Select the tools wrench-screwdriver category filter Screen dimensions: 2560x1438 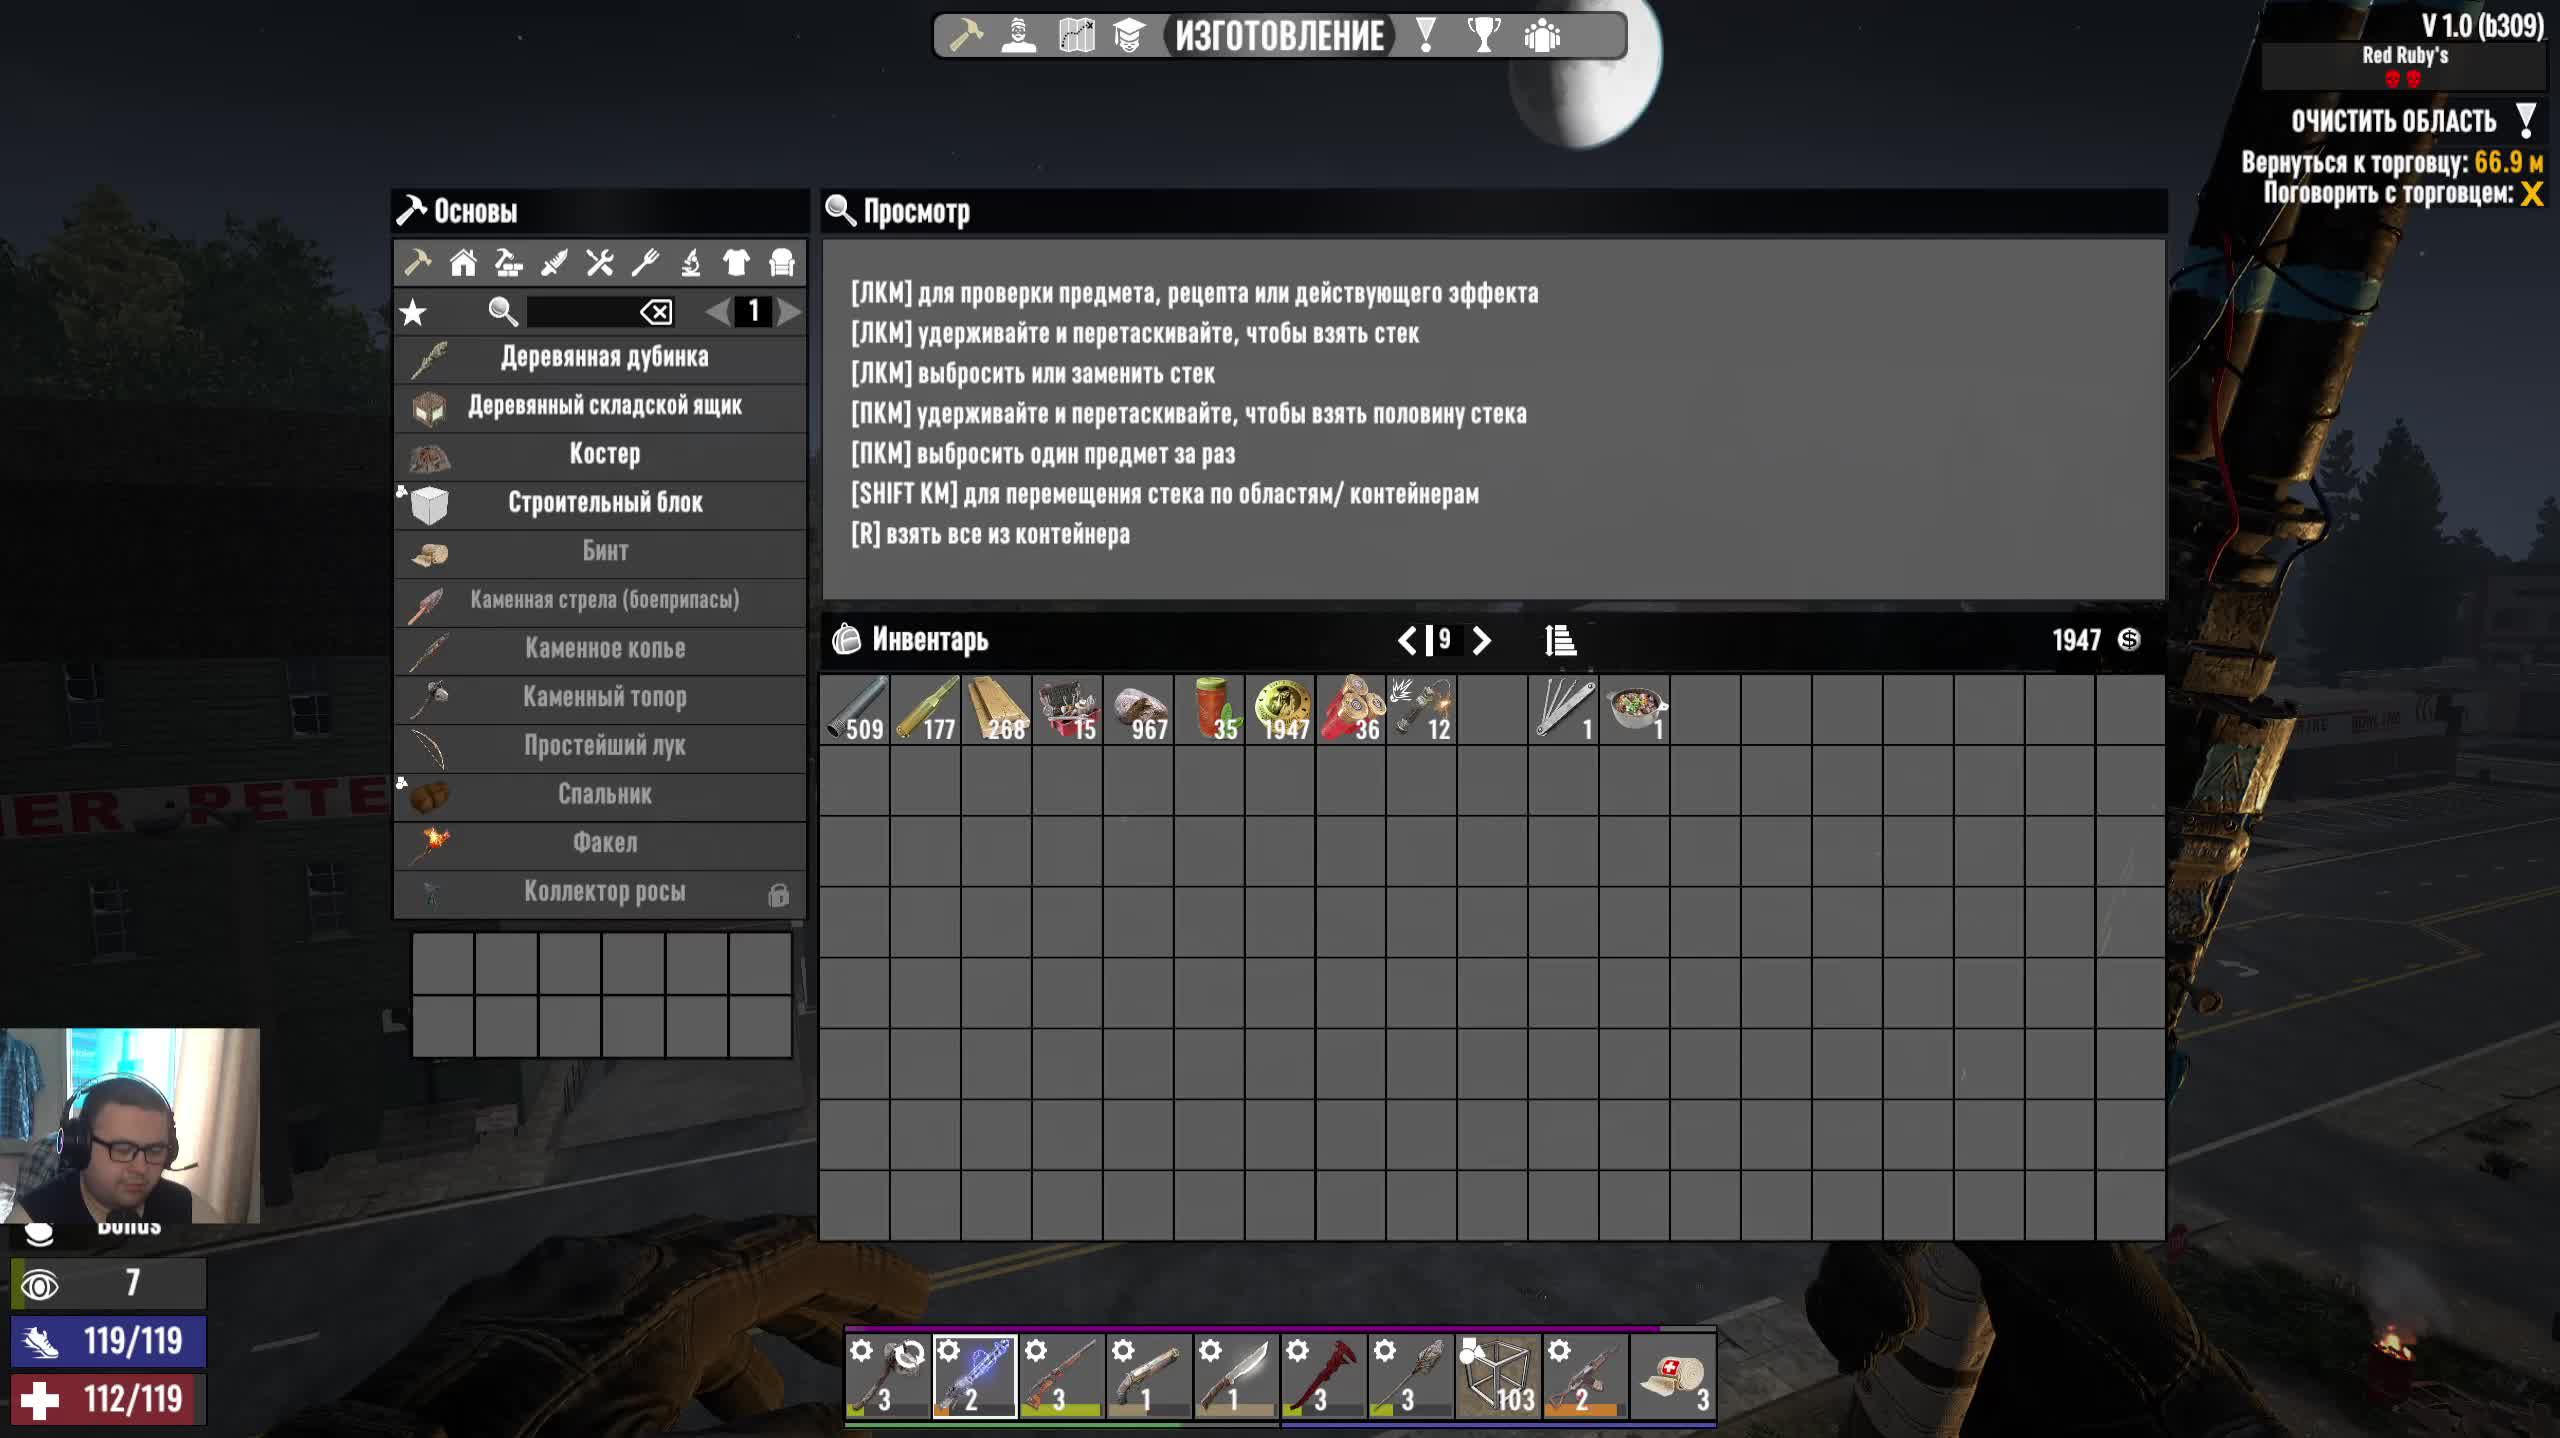[600, 263]
